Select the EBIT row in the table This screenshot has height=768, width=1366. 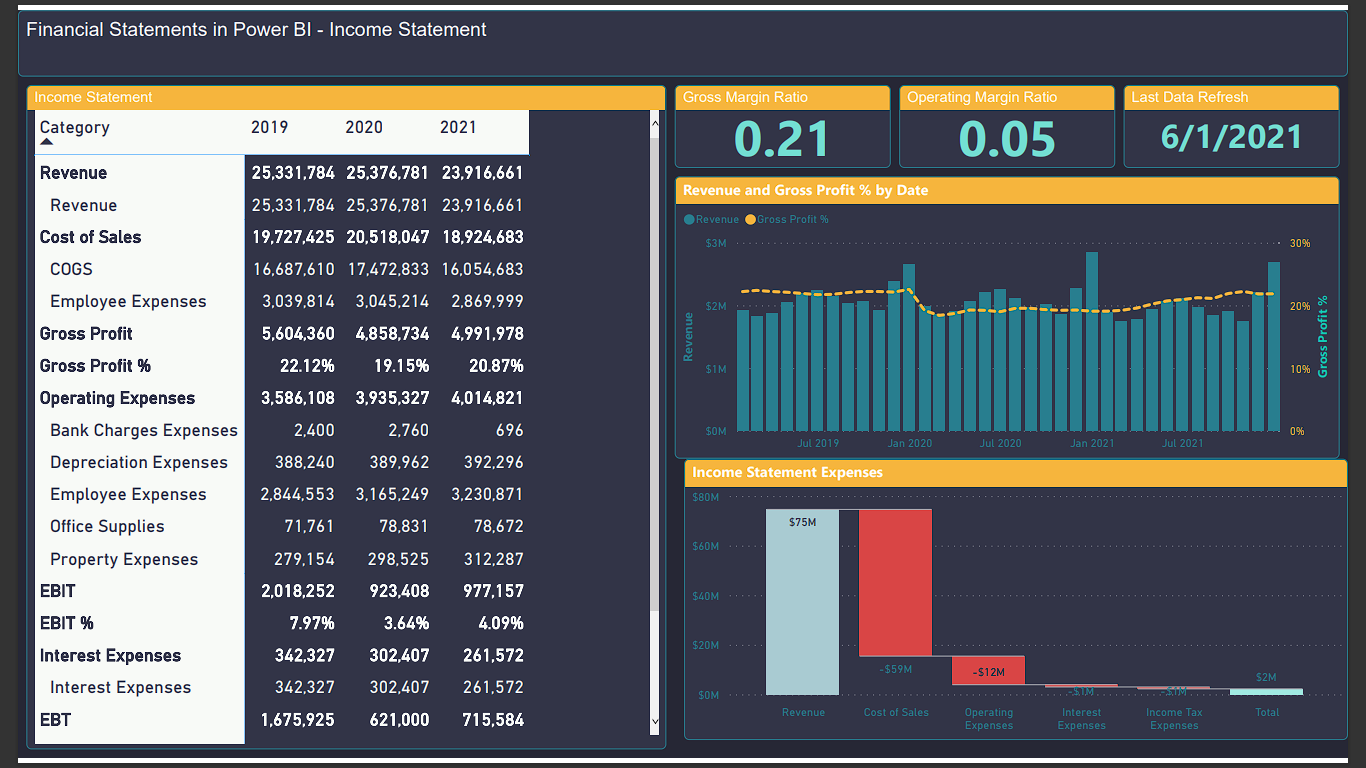tap(55, 591)
